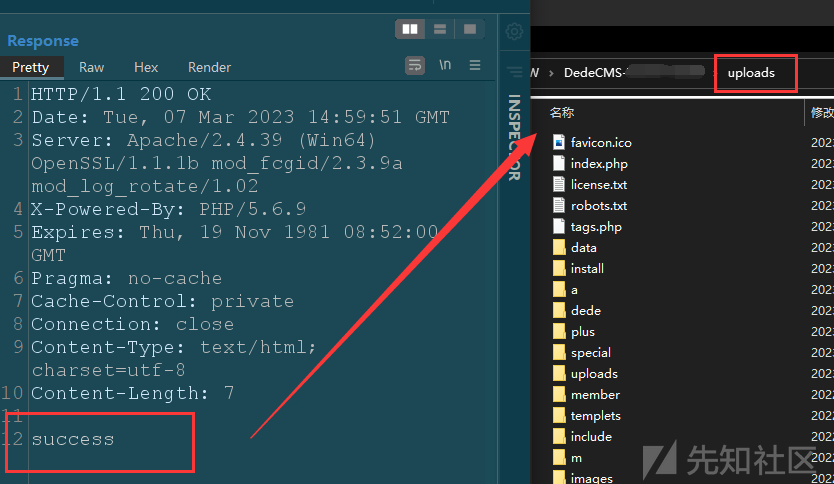834x484 pixels.
Task: Expand the Inspector panel lines icon
Action: pos(514,72)
